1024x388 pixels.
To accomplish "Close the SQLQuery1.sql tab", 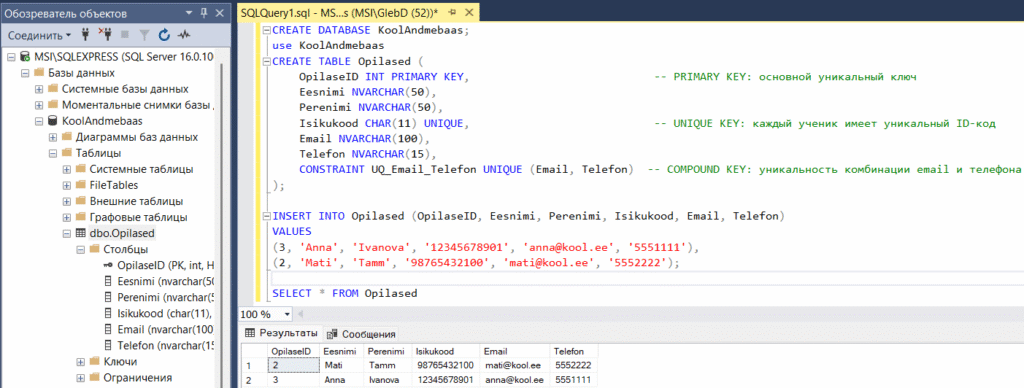I will tap(469, 13).
